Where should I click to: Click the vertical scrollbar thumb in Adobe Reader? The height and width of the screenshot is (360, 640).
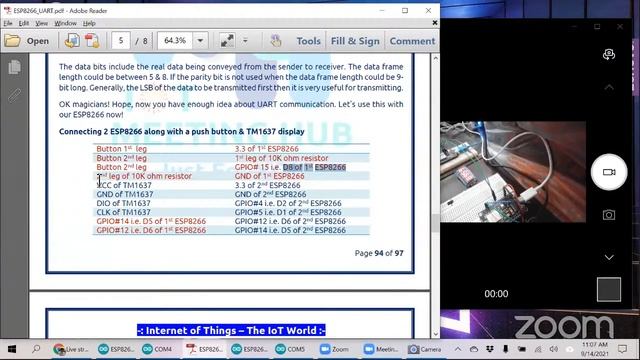(436, 223)
